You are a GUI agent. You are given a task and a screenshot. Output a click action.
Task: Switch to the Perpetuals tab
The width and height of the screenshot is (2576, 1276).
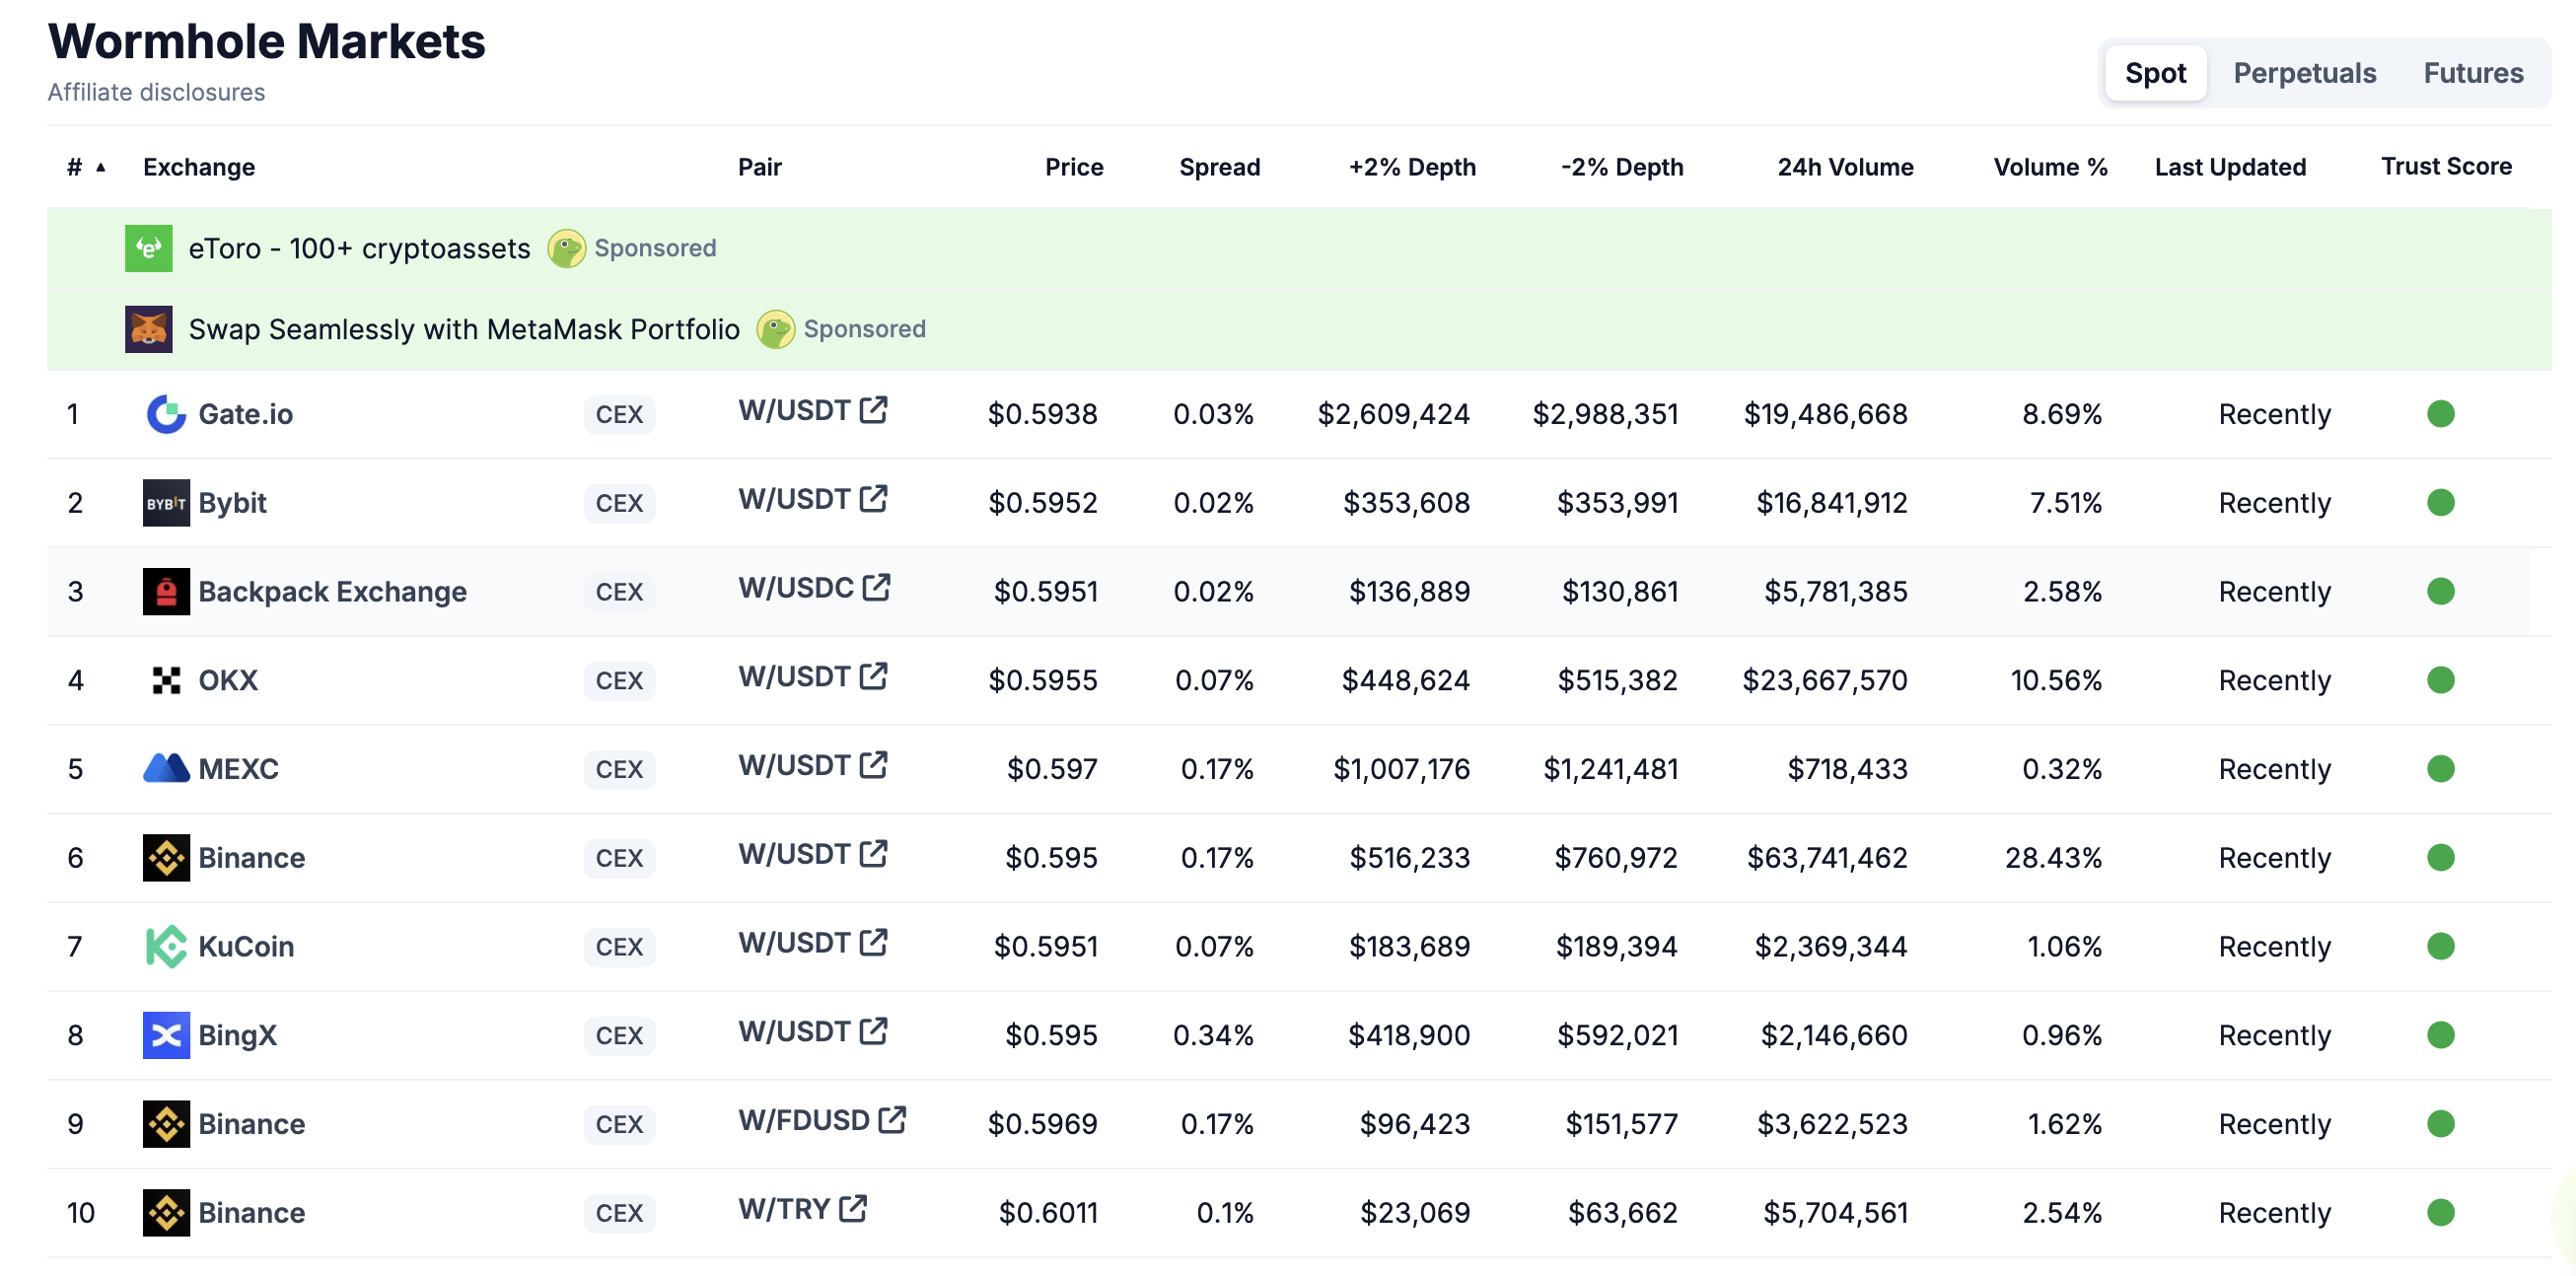(2303, 73)
